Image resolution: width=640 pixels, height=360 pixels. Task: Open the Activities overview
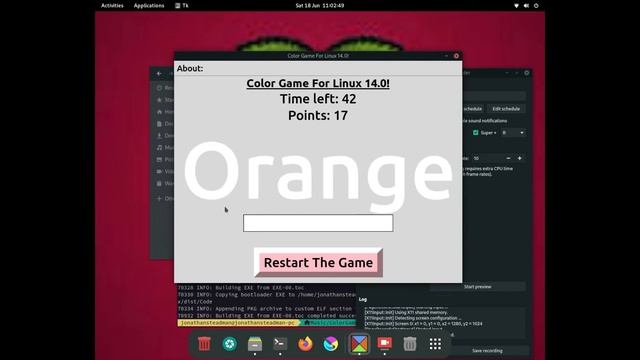click(112, 6)
